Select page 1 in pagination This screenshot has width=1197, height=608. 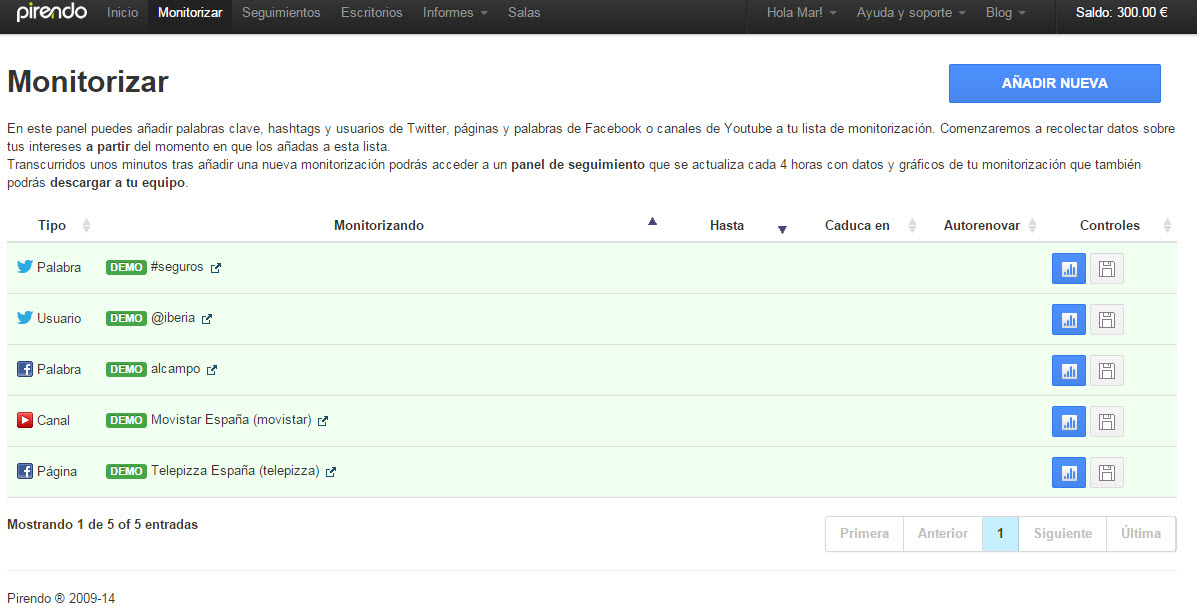coord(1000,534)
